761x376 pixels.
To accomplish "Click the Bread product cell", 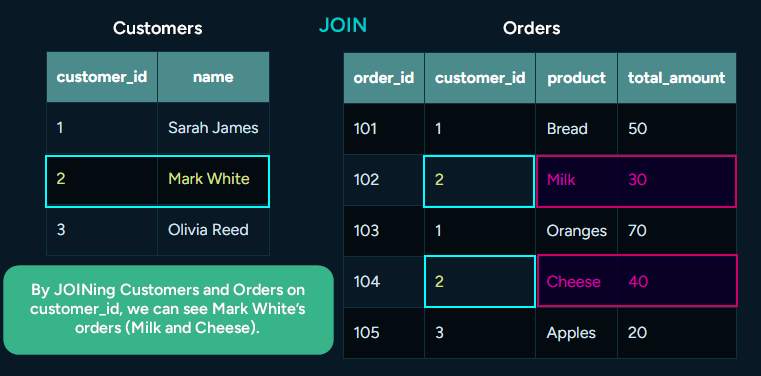I will (x=577, y=129).
